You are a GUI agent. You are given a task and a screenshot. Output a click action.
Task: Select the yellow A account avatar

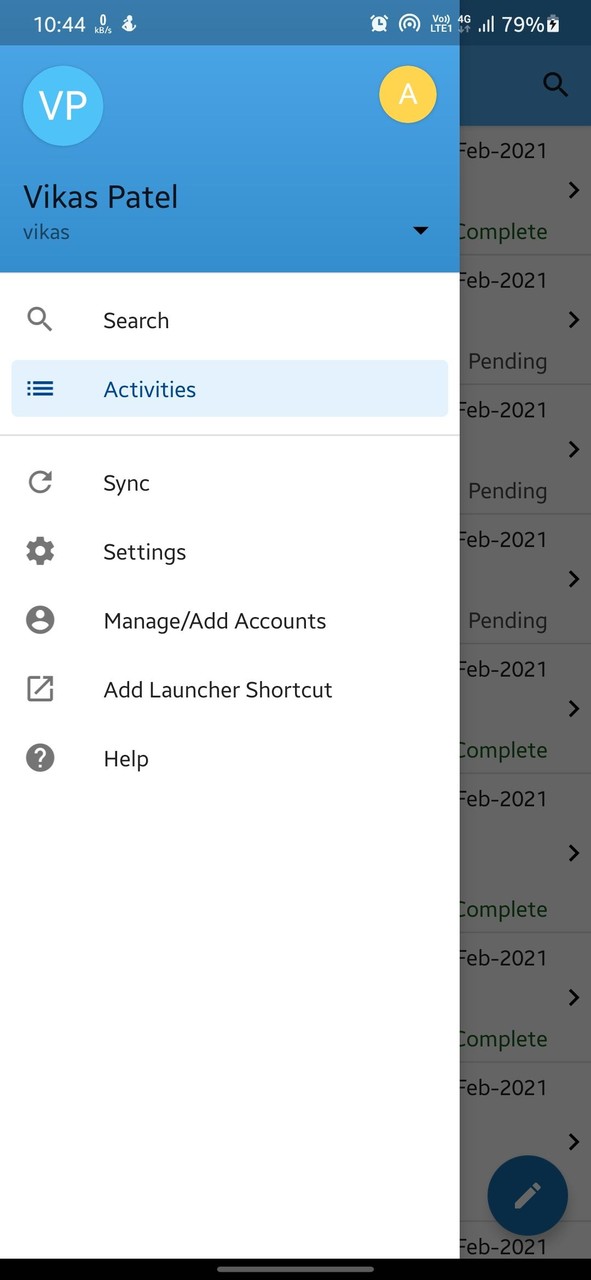(x=408, y=95)
